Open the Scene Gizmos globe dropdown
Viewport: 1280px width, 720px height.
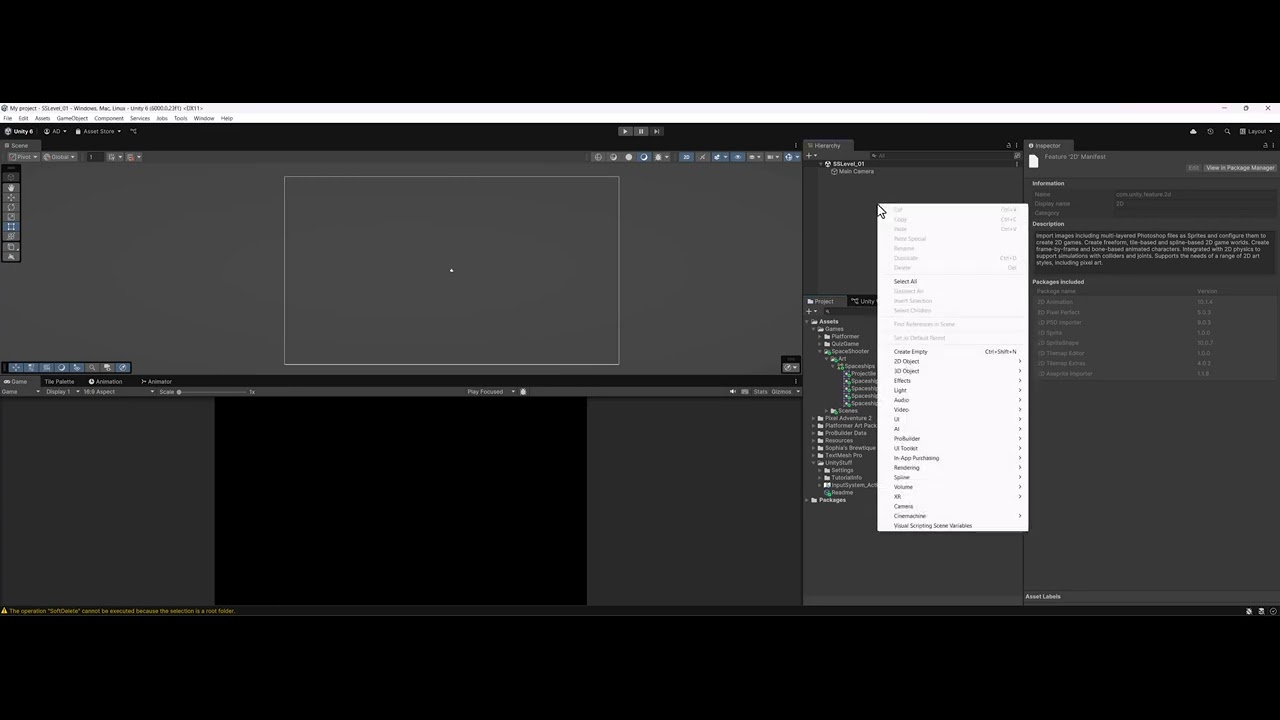pos(790,157)
